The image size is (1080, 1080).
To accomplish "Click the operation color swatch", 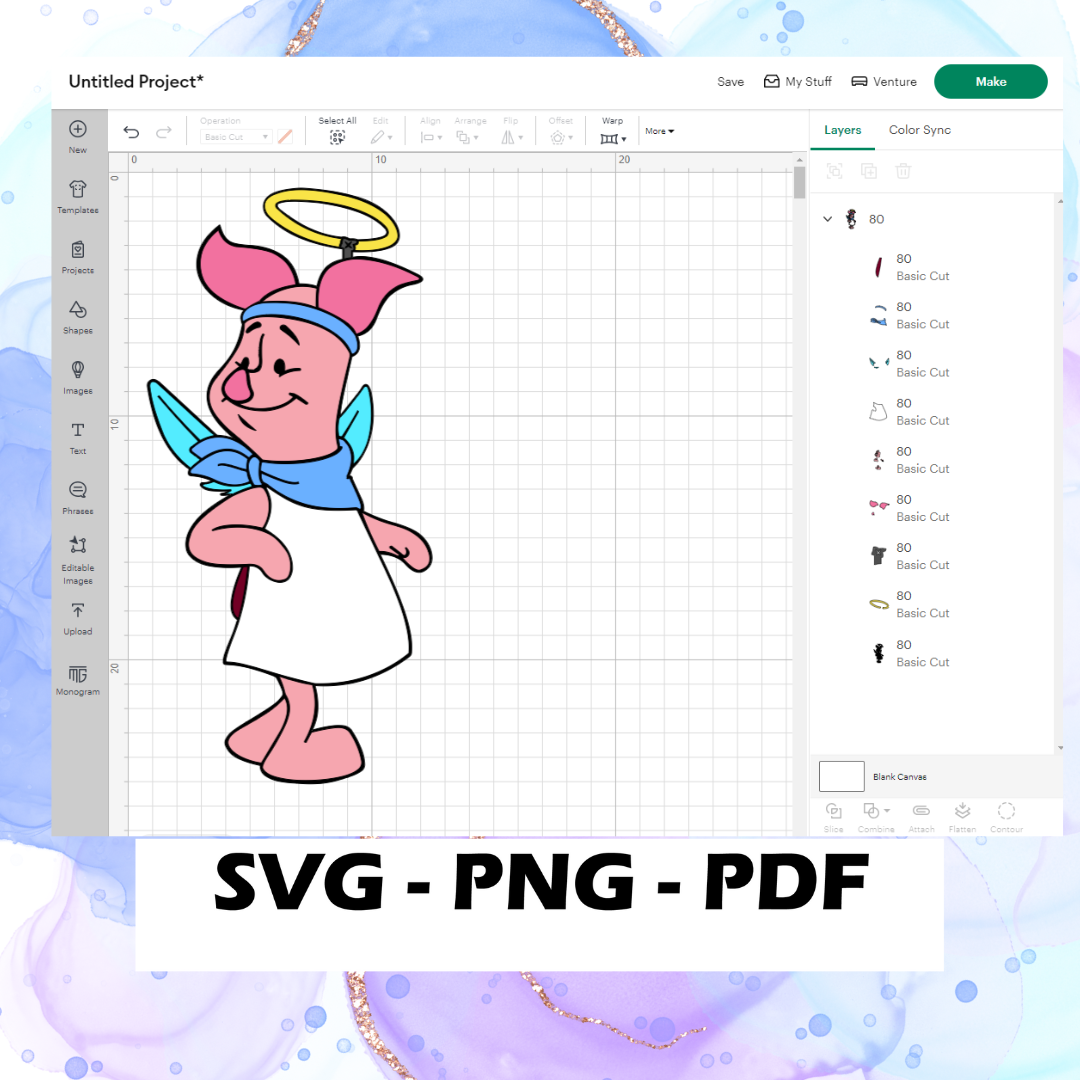I will 285,137.
